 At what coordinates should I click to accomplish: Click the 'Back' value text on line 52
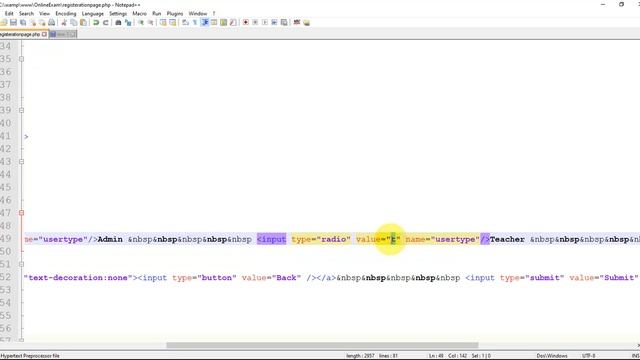(286, 278)
